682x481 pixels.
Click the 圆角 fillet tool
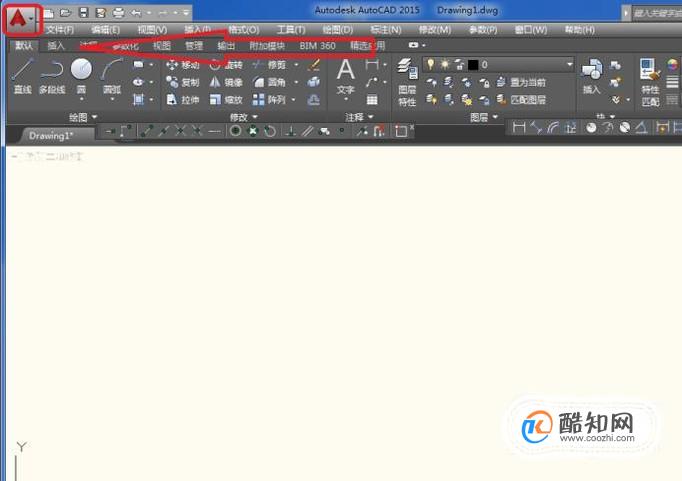click(269, 82)
